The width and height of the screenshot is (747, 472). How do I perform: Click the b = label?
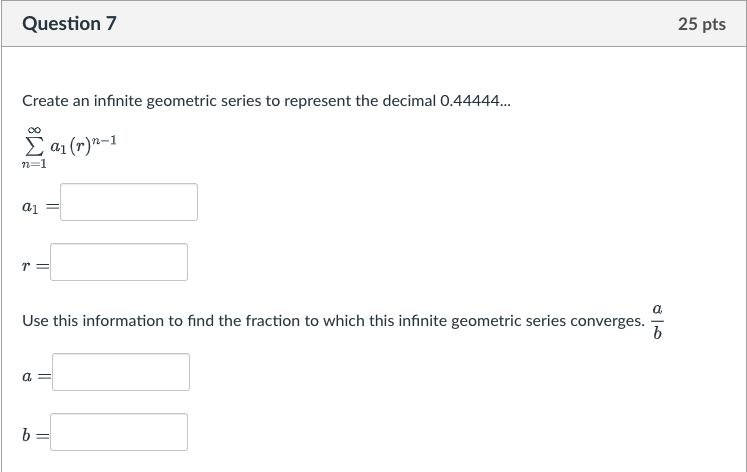[33, 433]
